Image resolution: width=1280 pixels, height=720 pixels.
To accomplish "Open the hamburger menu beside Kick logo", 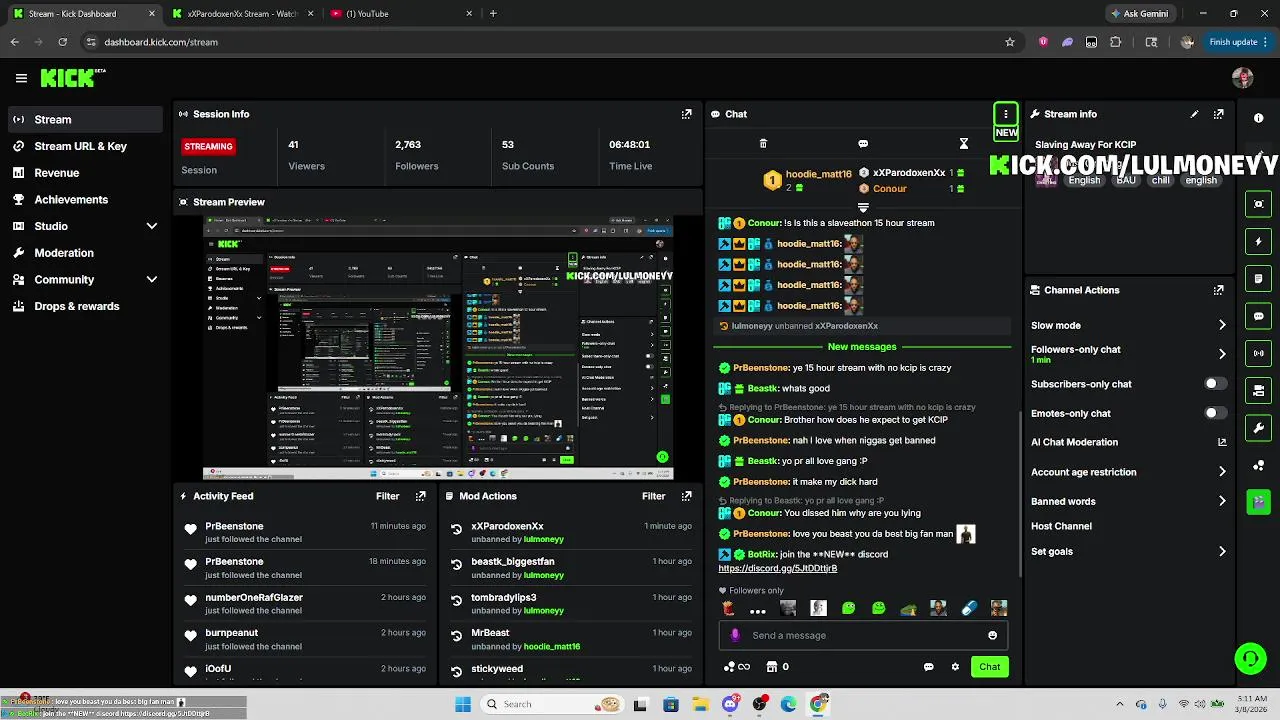I will pyautogui.click(x=21, y=78).
